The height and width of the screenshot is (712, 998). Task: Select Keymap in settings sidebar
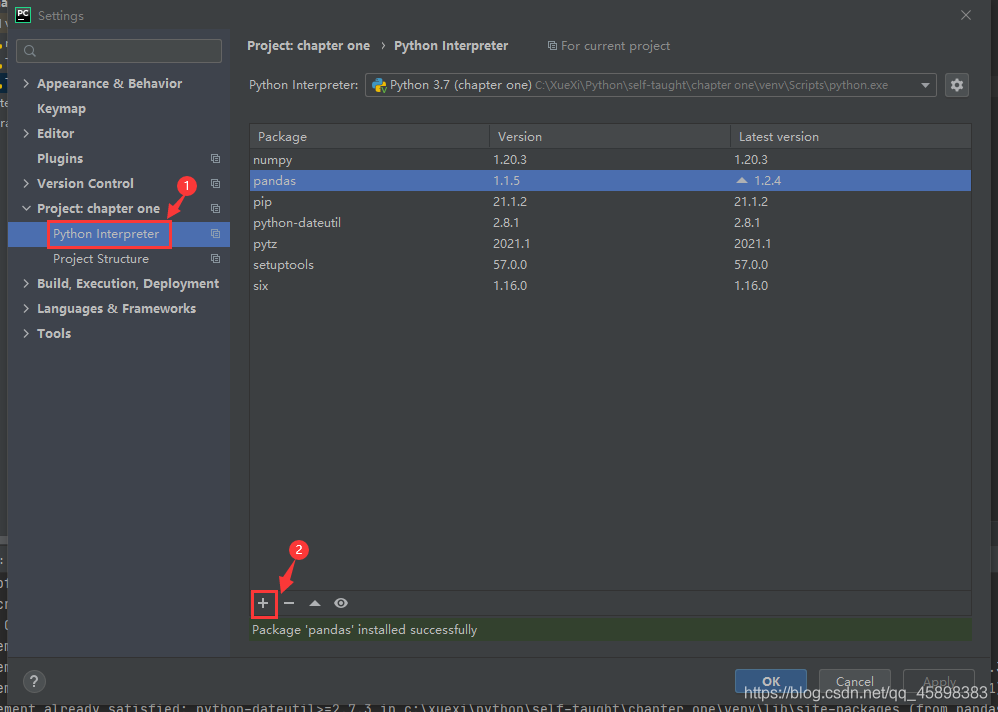point(61,109)
